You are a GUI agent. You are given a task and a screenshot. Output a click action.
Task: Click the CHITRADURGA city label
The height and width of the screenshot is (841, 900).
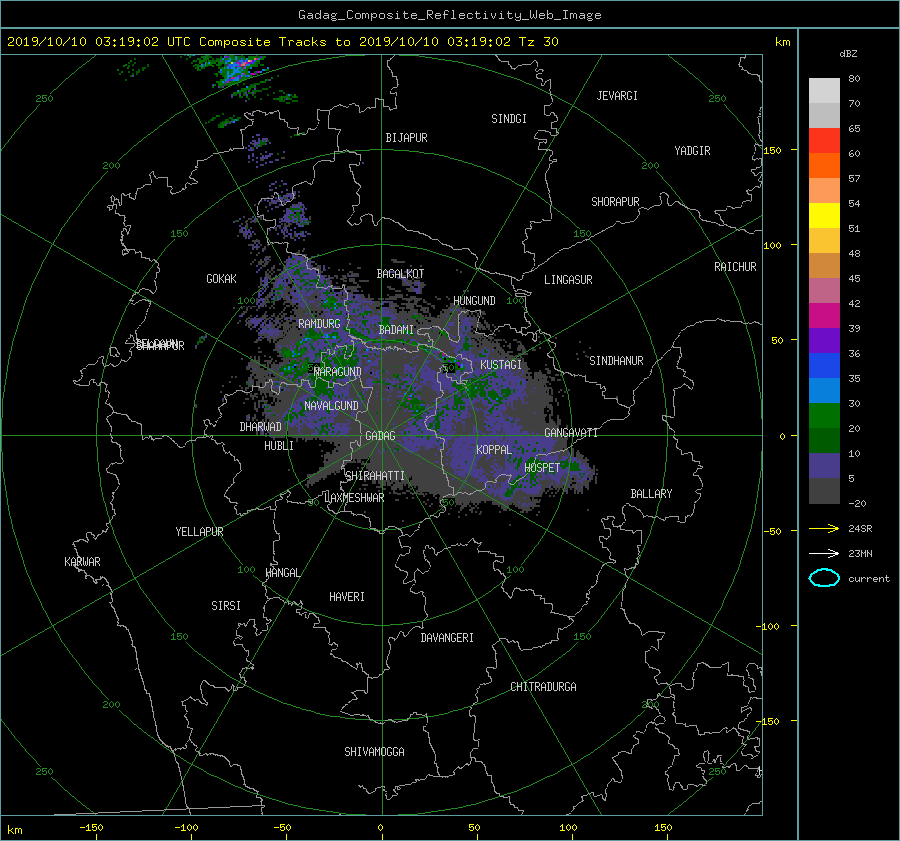click(543, 687)
